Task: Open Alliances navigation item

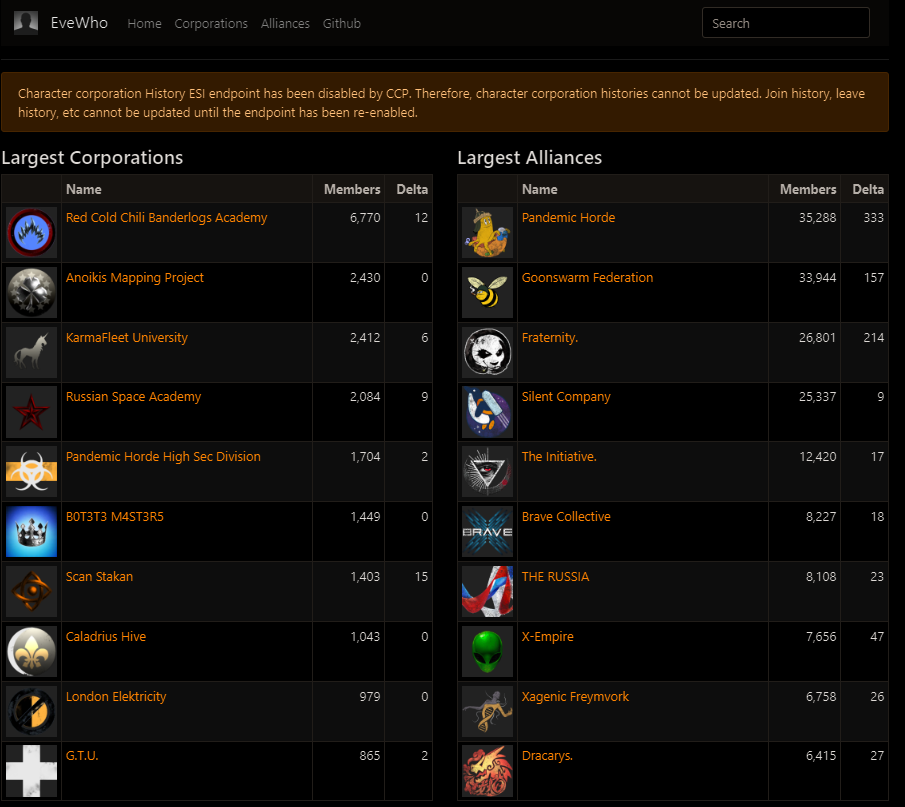Action: [x=285, y=24]
